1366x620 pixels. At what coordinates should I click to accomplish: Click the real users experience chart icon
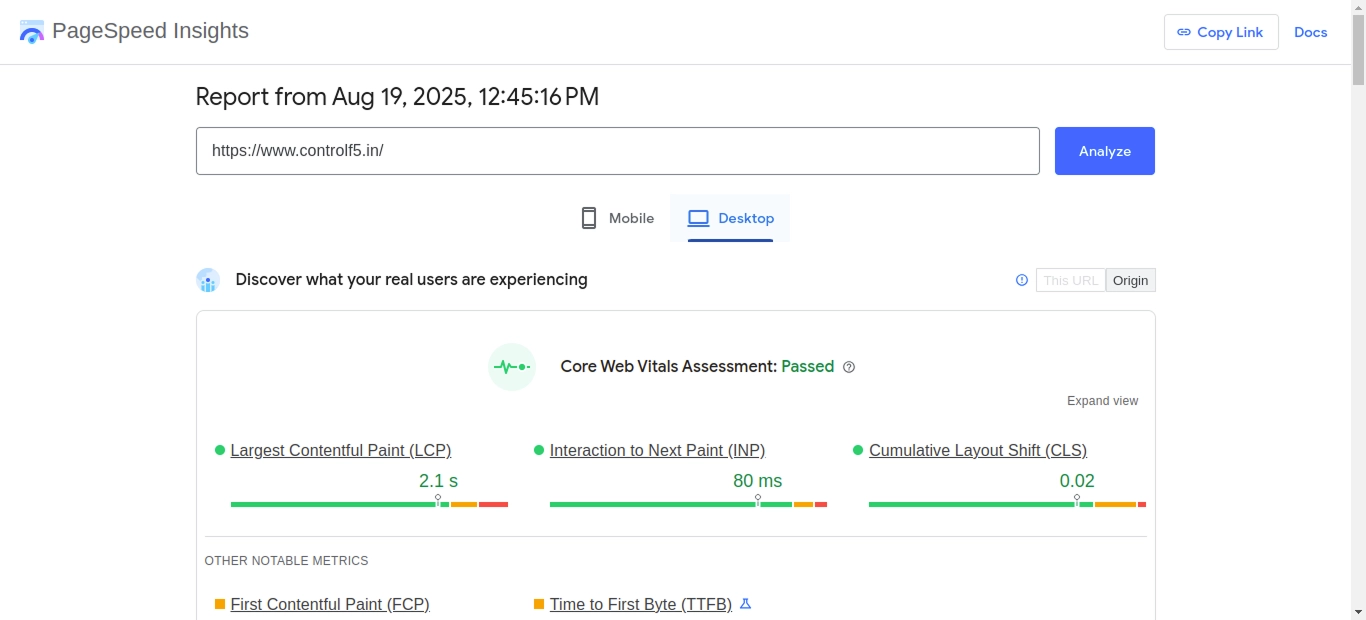click(208, 280)
